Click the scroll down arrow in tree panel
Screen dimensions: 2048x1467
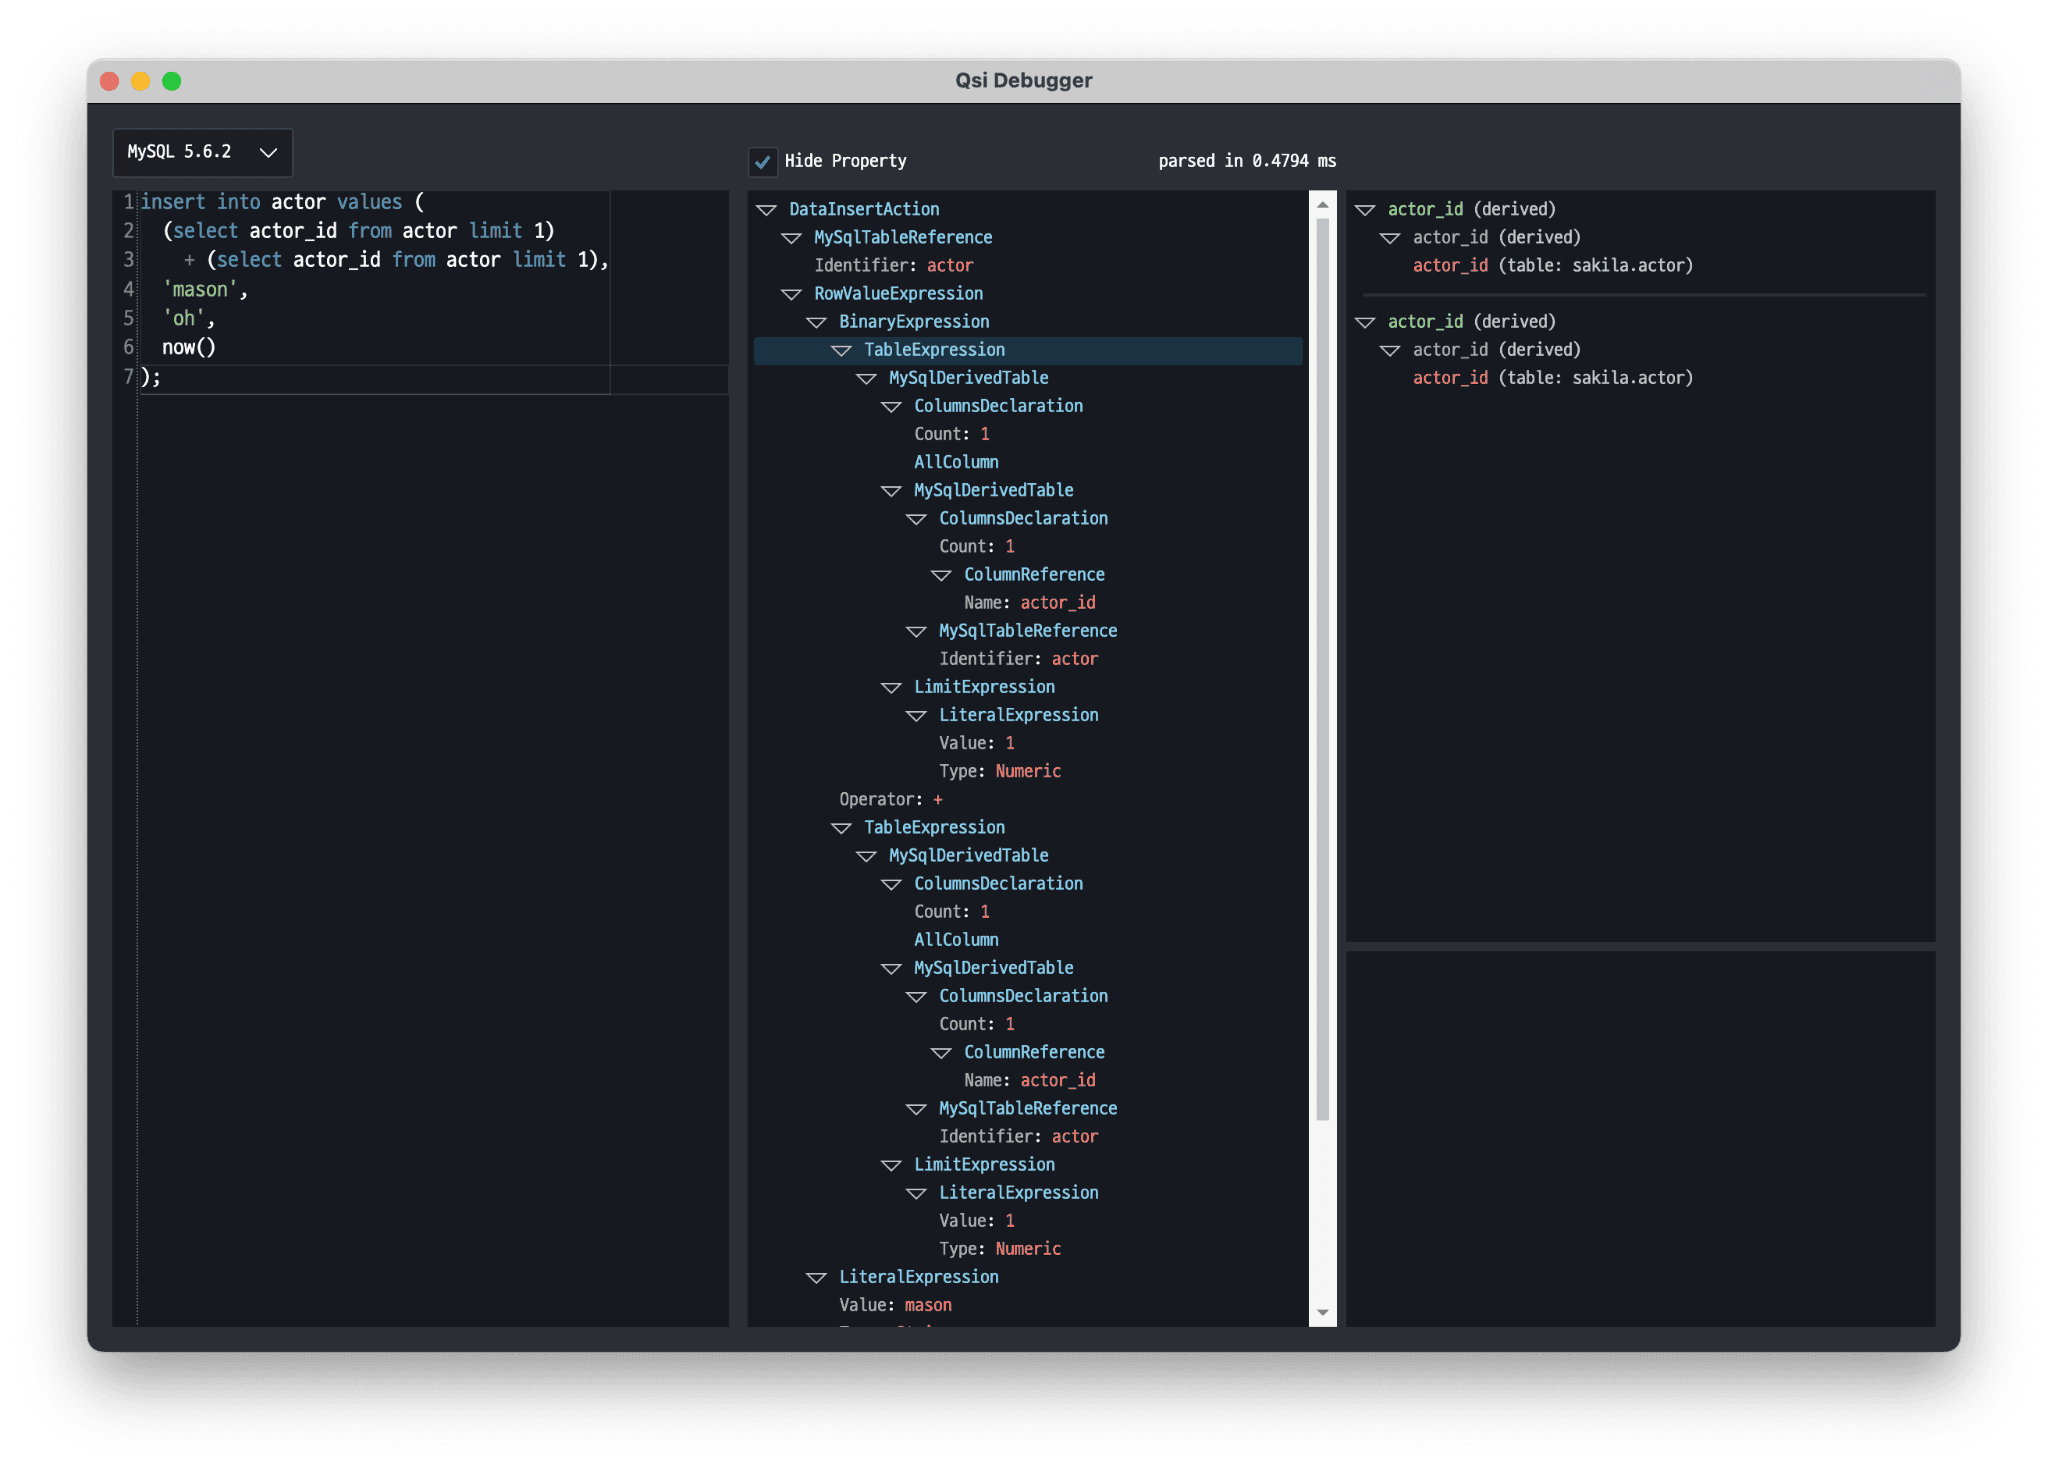(1322, 1312)
